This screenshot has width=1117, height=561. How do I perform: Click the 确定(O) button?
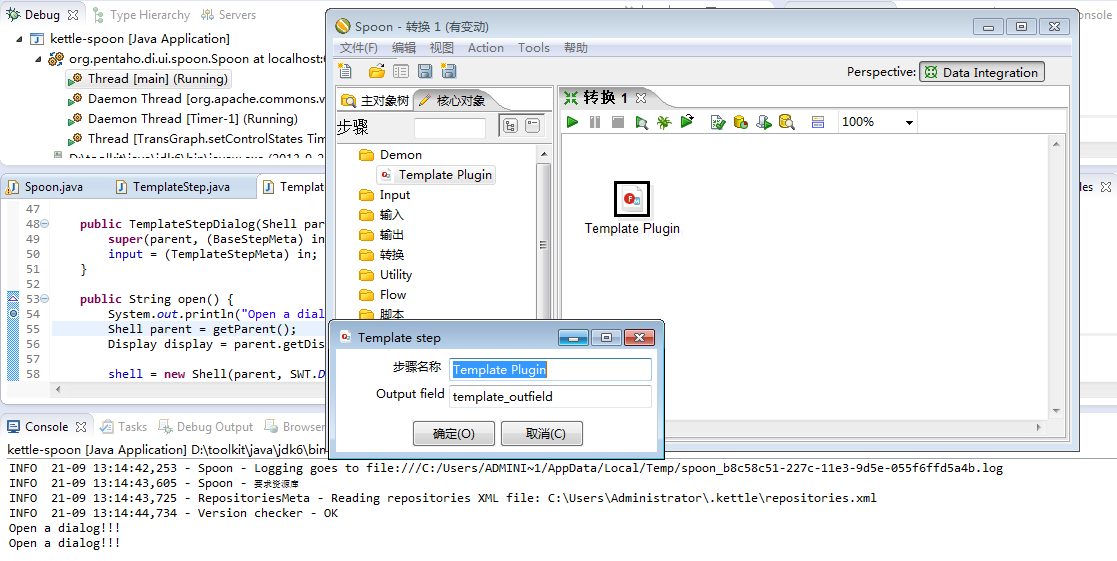pyautogui.click(x=454, y=433)
